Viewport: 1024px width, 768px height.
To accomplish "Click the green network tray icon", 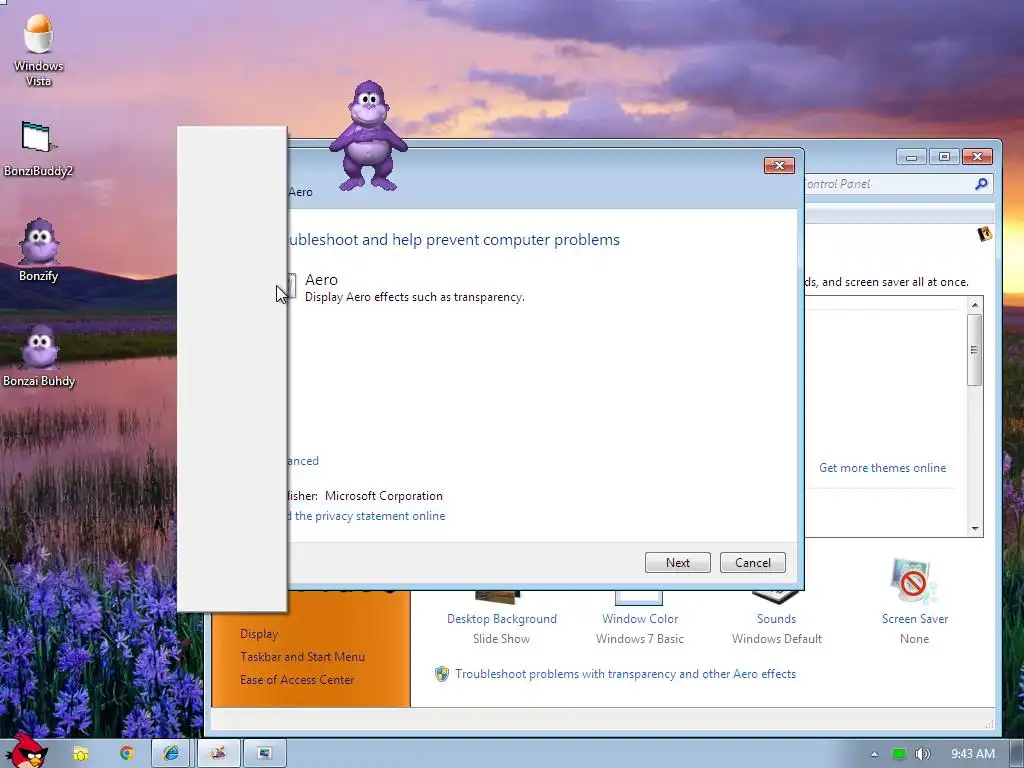I will [x=899, y=754].
